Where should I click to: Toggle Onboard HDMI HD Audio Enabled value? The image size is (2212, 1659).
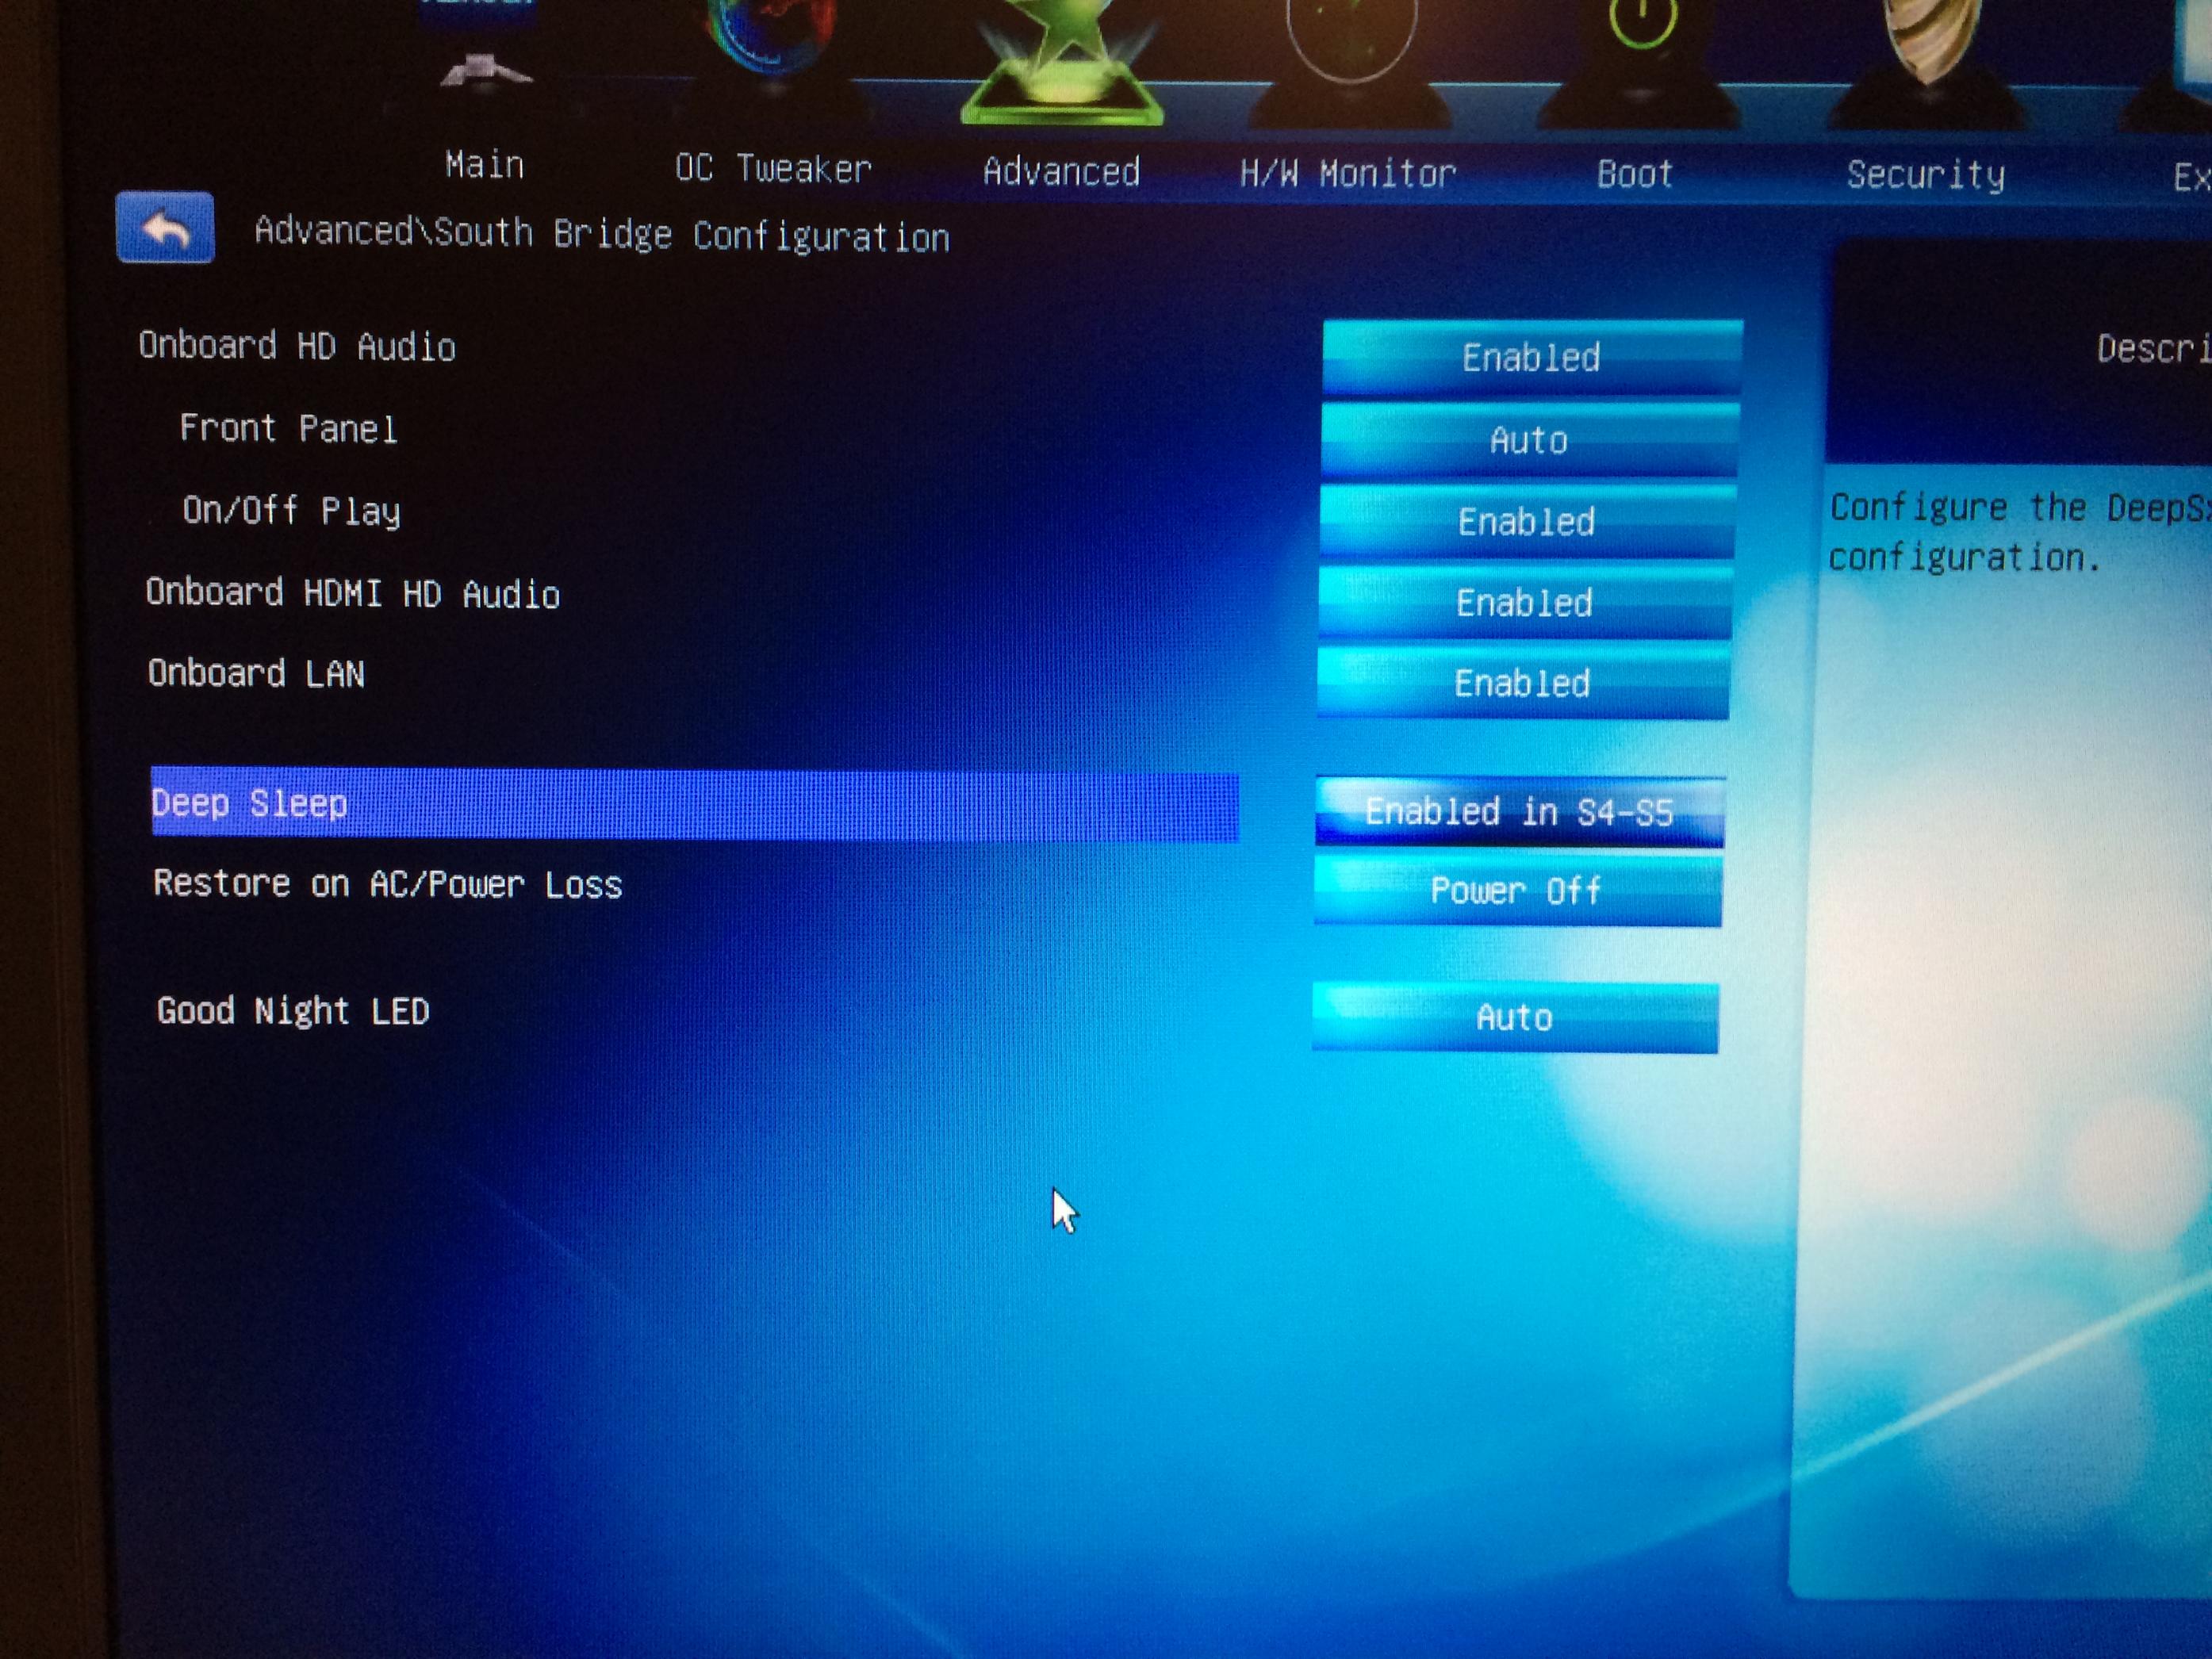pos(1524,603)
